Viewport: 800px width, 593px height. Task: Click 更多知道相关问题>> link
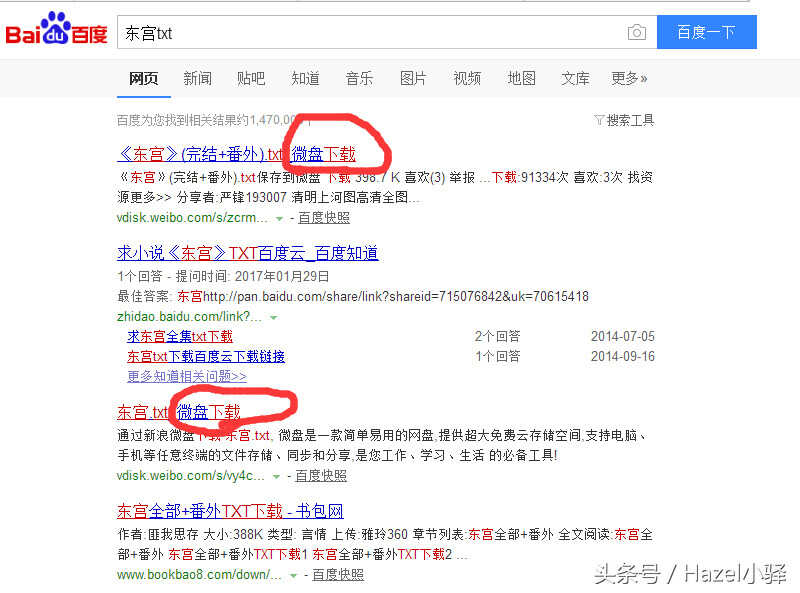click(x=187, y=376)
